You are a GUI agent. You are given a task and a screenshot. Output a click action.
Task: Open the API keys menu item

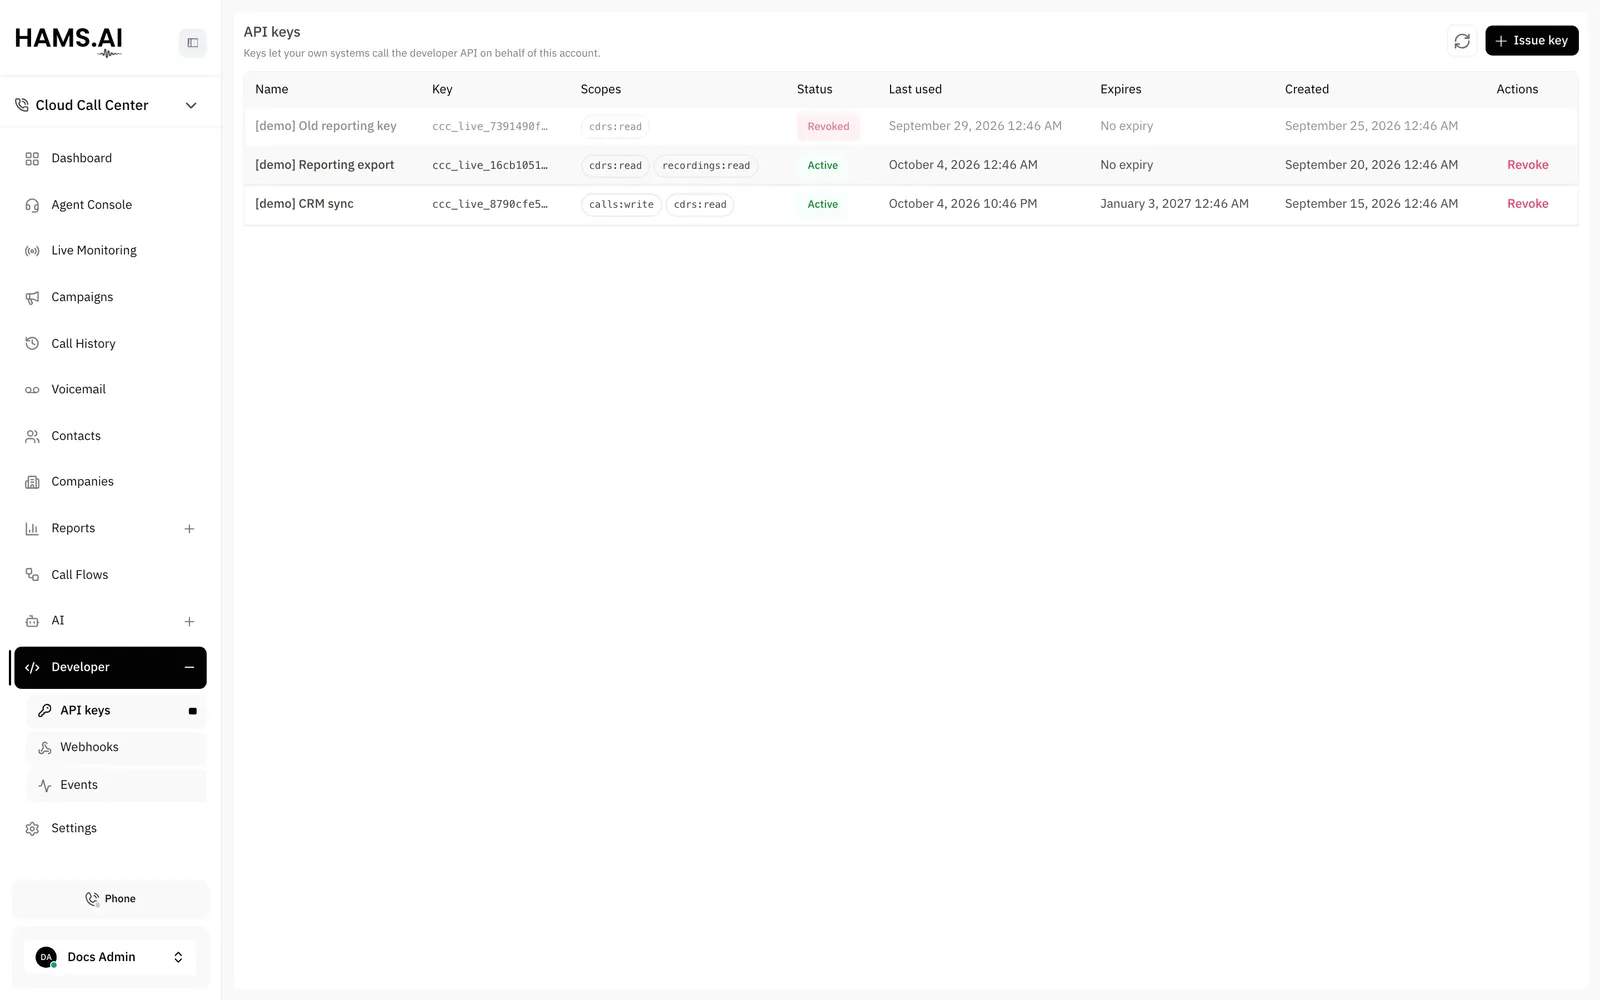coord(116,711)
